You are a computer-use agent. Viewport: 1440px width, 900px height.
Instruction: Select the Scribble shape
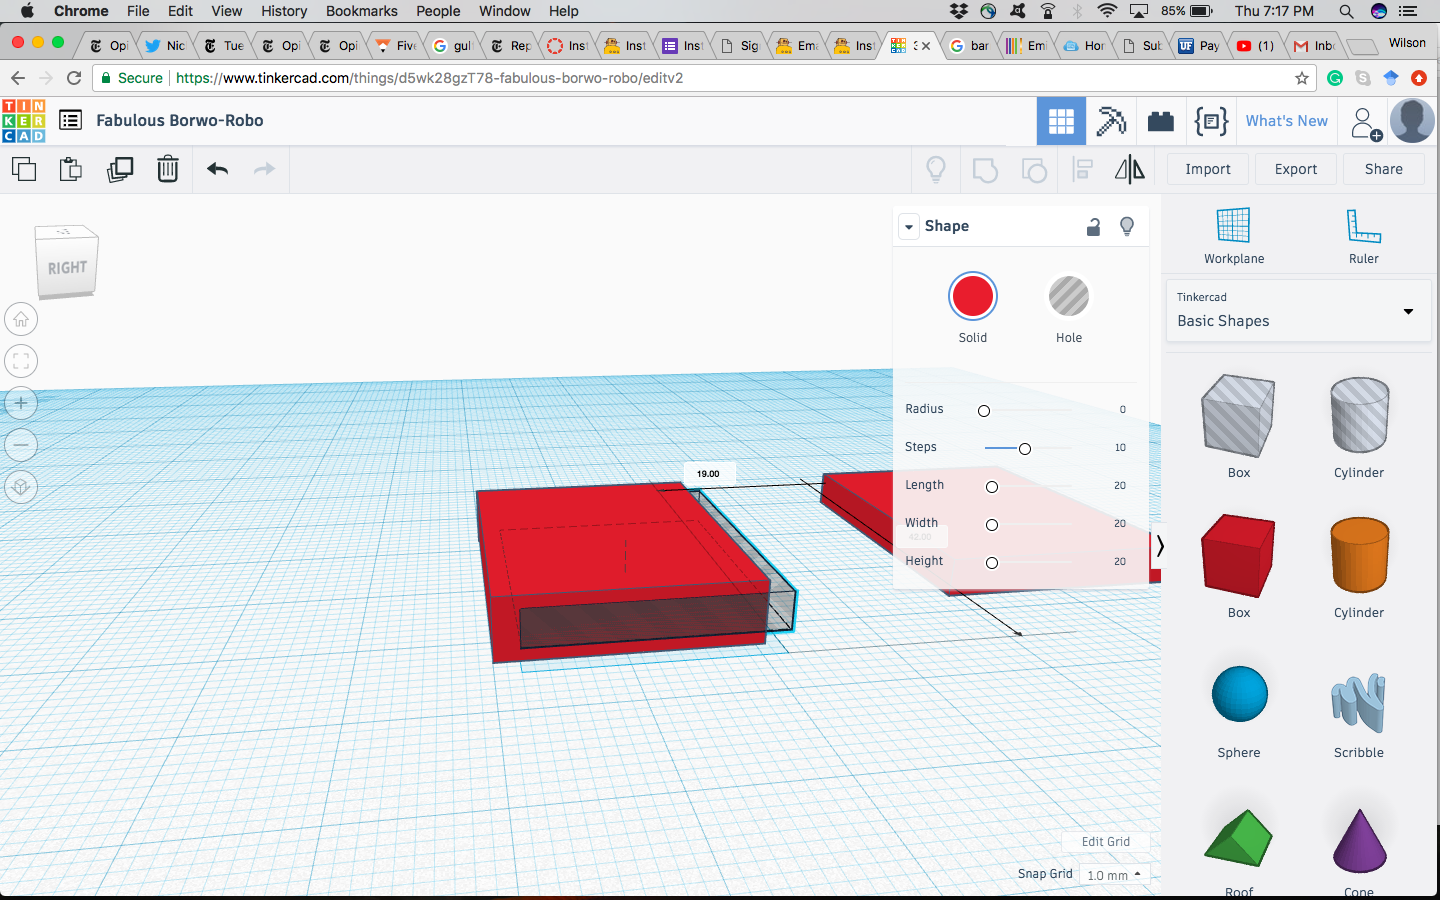tap(1359, 703)
